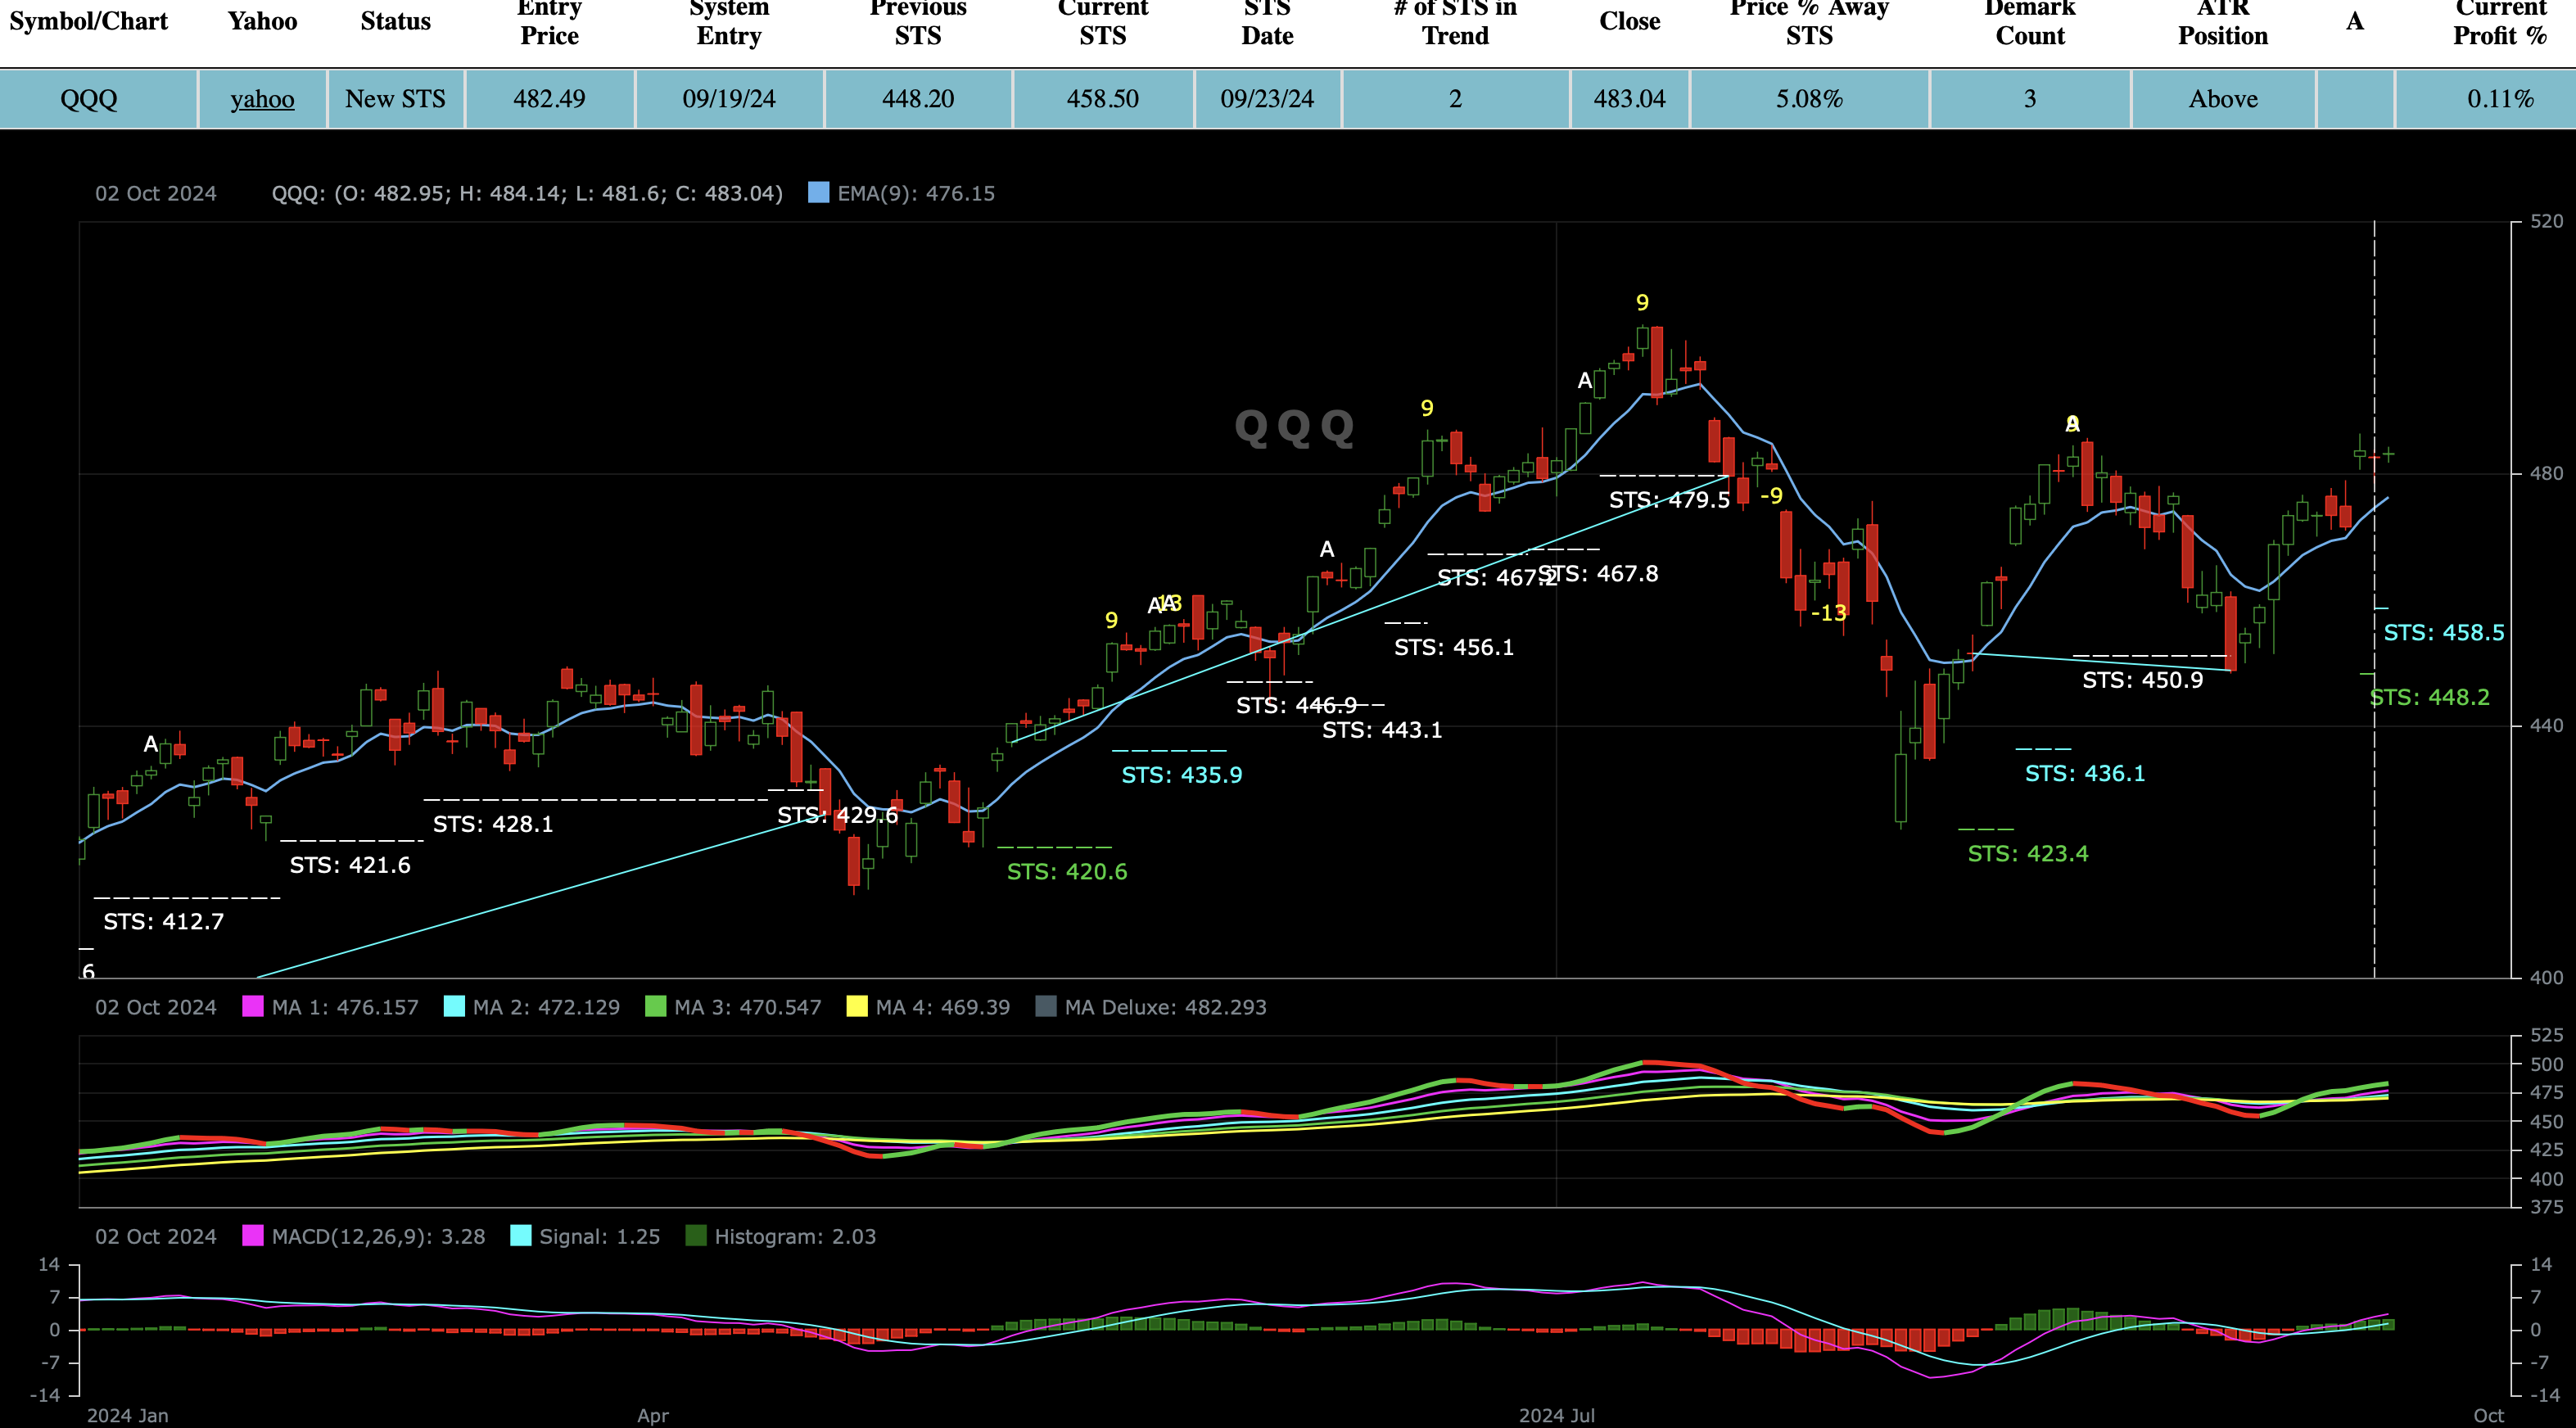Viewport: 2576px width, 1428px height.
Task: Click the STS: 429.6 chart label
Action: click(838, 816)
